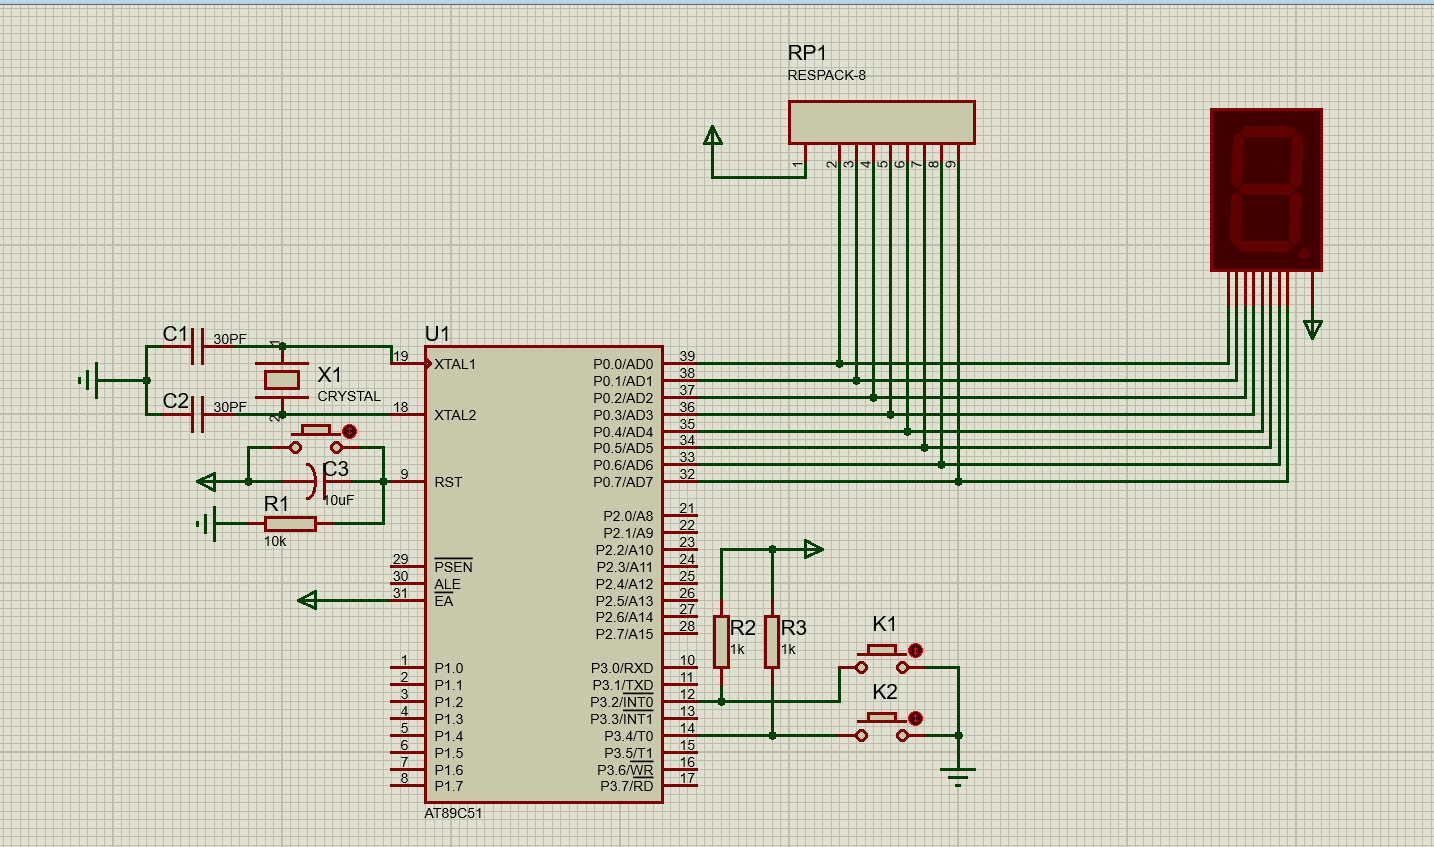Click the power terminal left of RP1

pyautogui.click(x=713, y=136)
